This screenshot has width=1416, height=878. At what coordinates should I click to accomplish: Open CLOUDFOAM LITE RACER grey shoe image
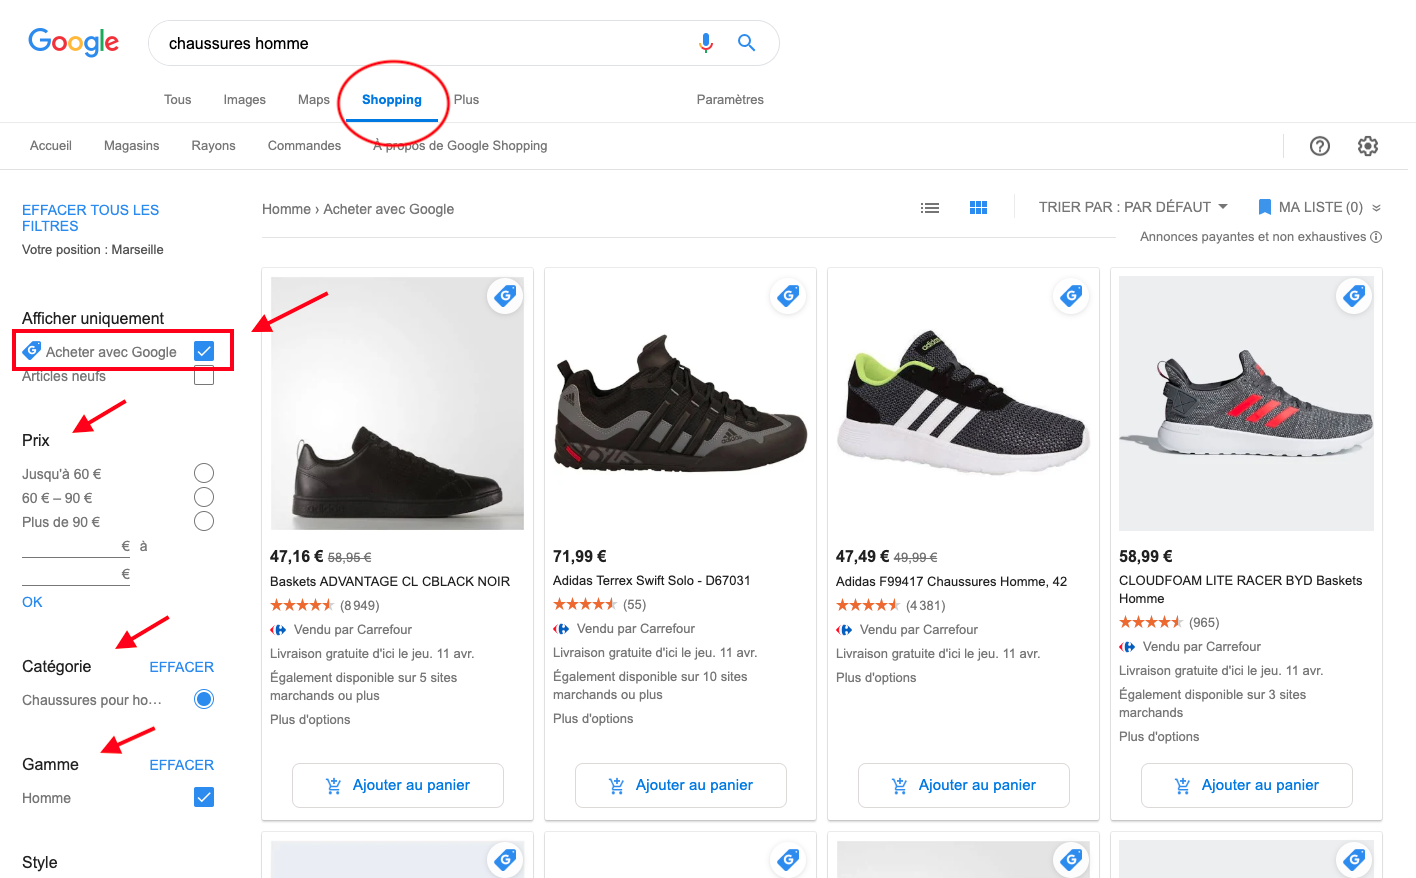1246,404
